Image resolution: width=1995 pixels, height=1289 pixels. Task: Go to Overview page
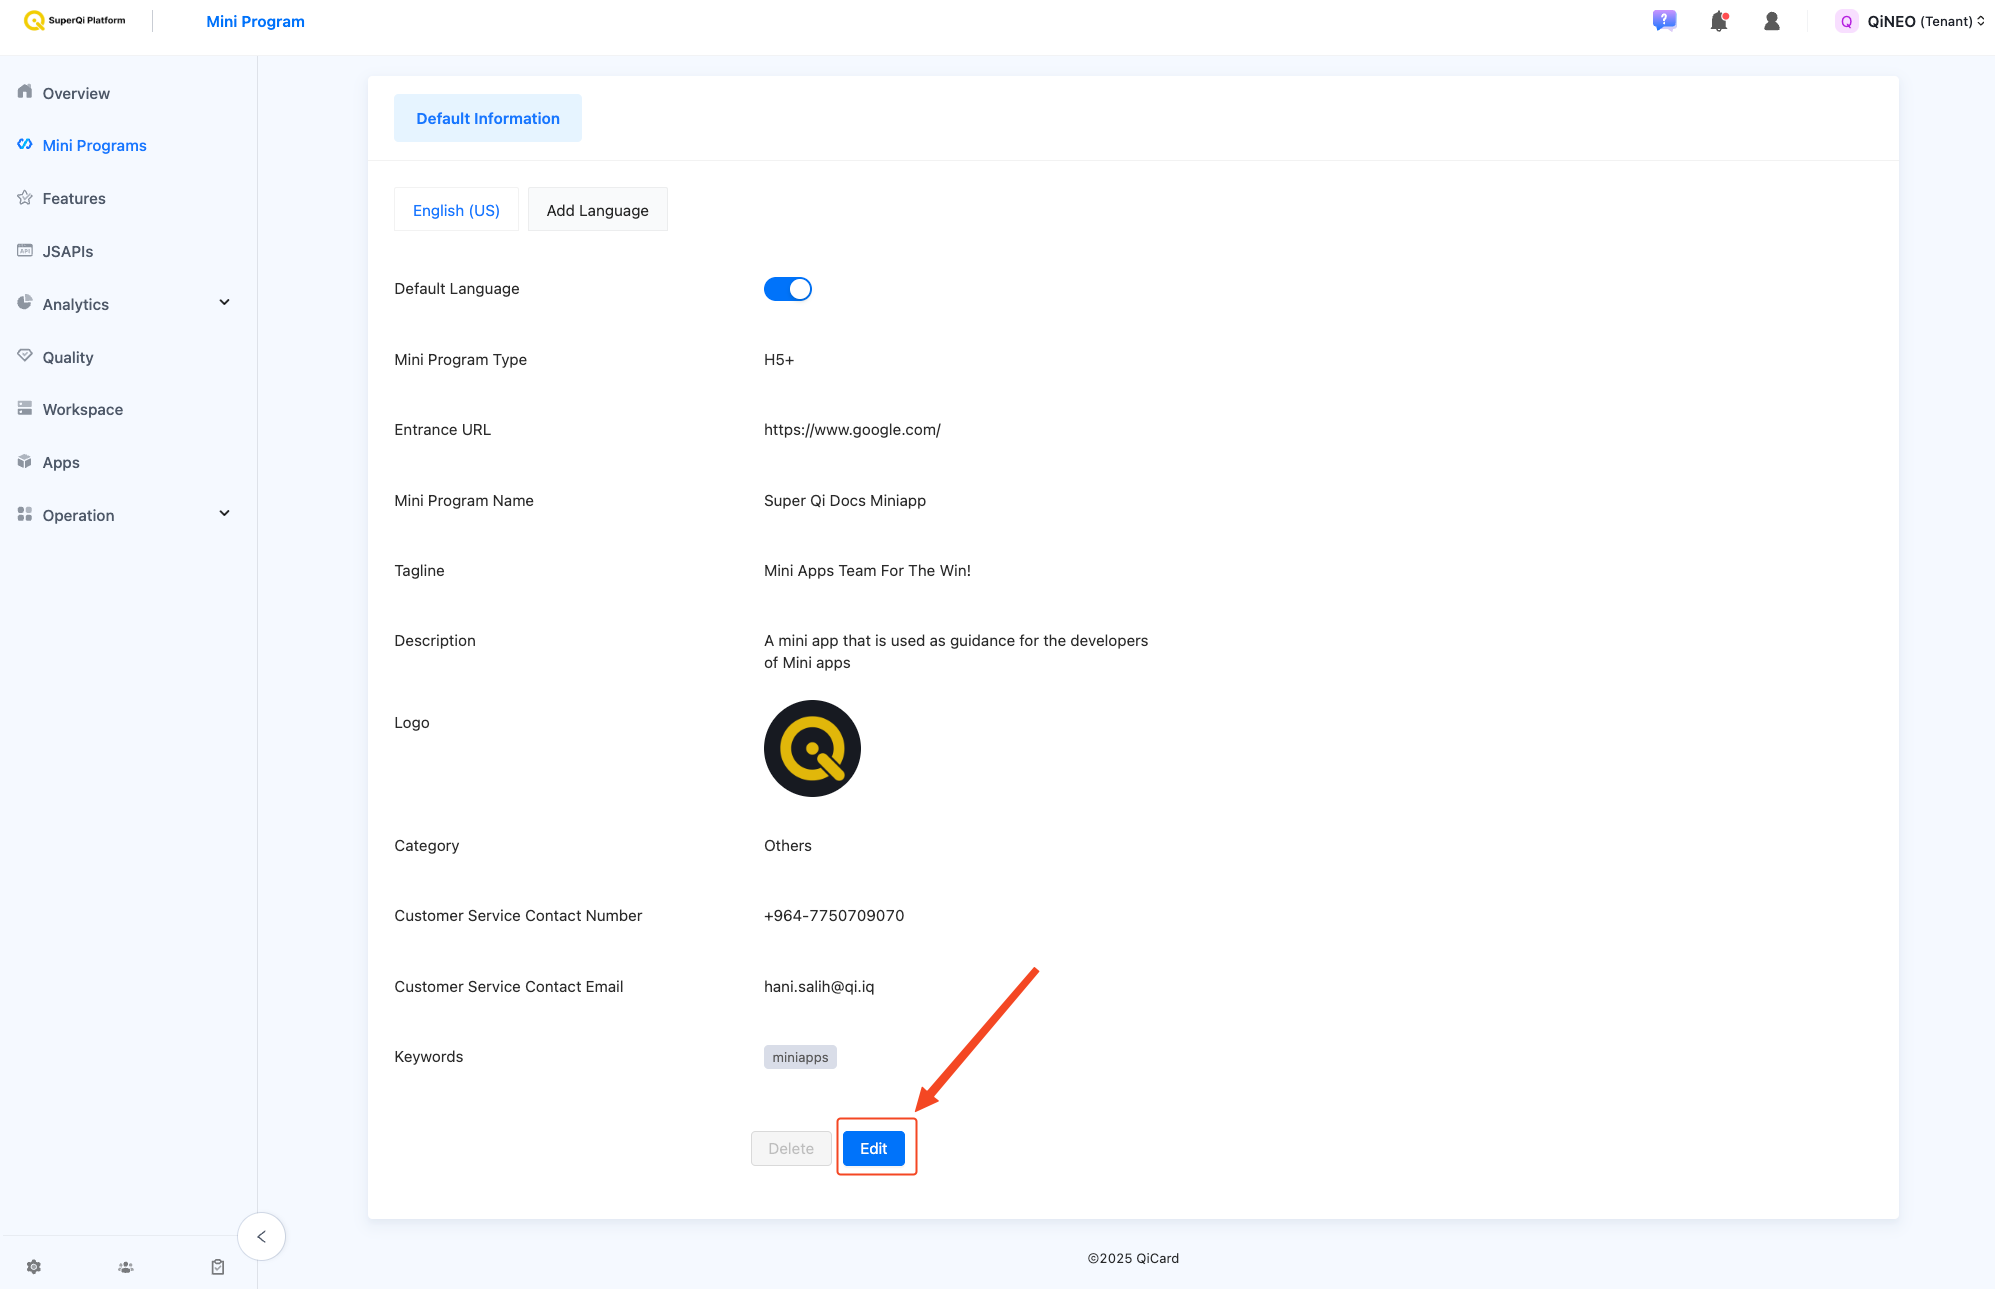point(76,93)
